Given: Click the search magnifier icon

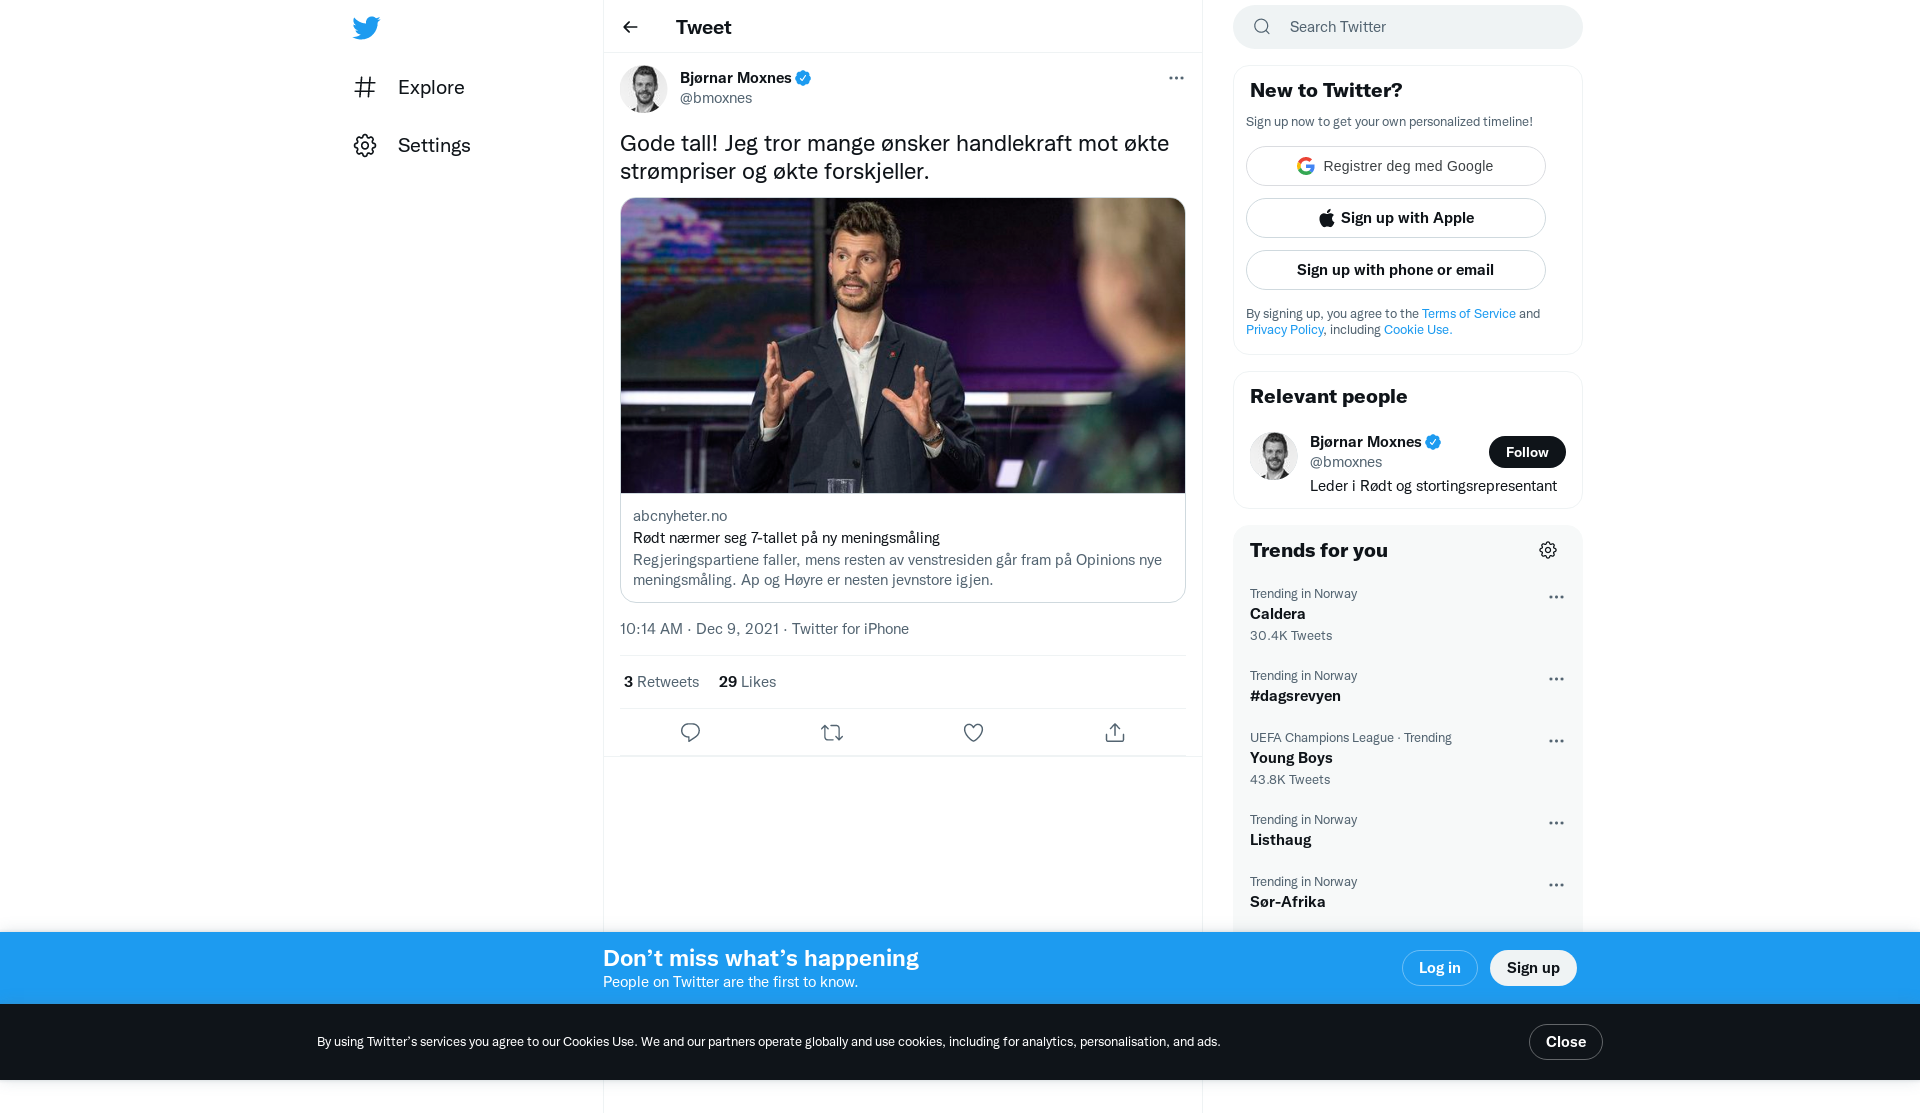Looking at the screenshot, I should [x=1262, y=27].
